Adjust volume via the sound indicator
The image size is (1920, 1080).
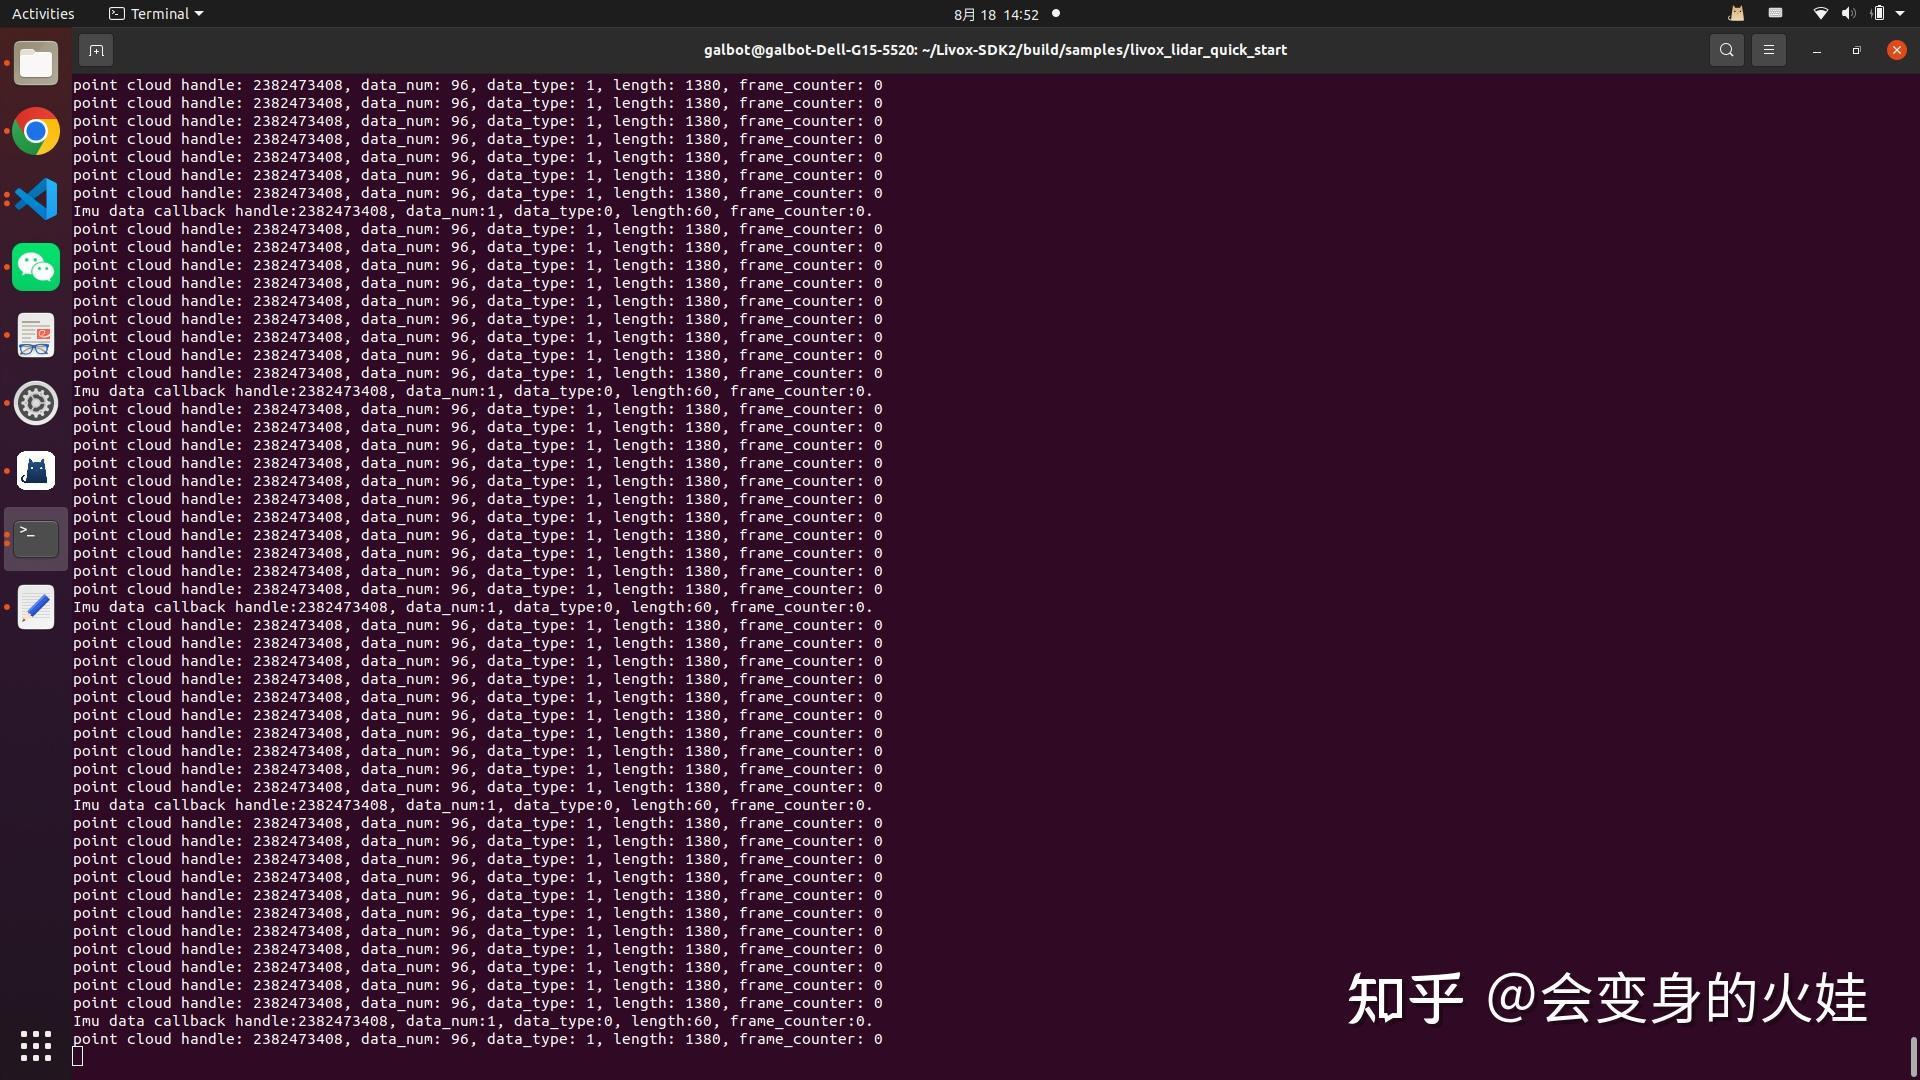coord(1848,13)
